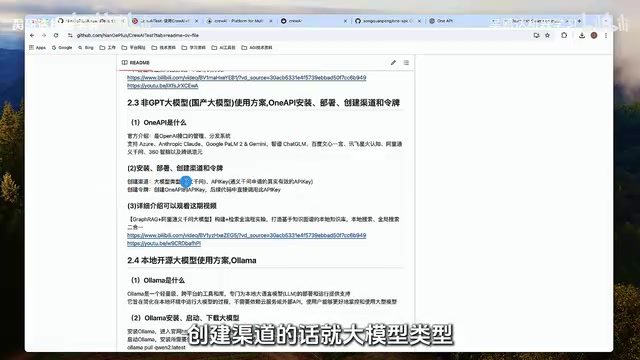Click the 2.3 非GPT大模型 heading
The height and width of the screenshot is (360, 640).
point(263,103)
